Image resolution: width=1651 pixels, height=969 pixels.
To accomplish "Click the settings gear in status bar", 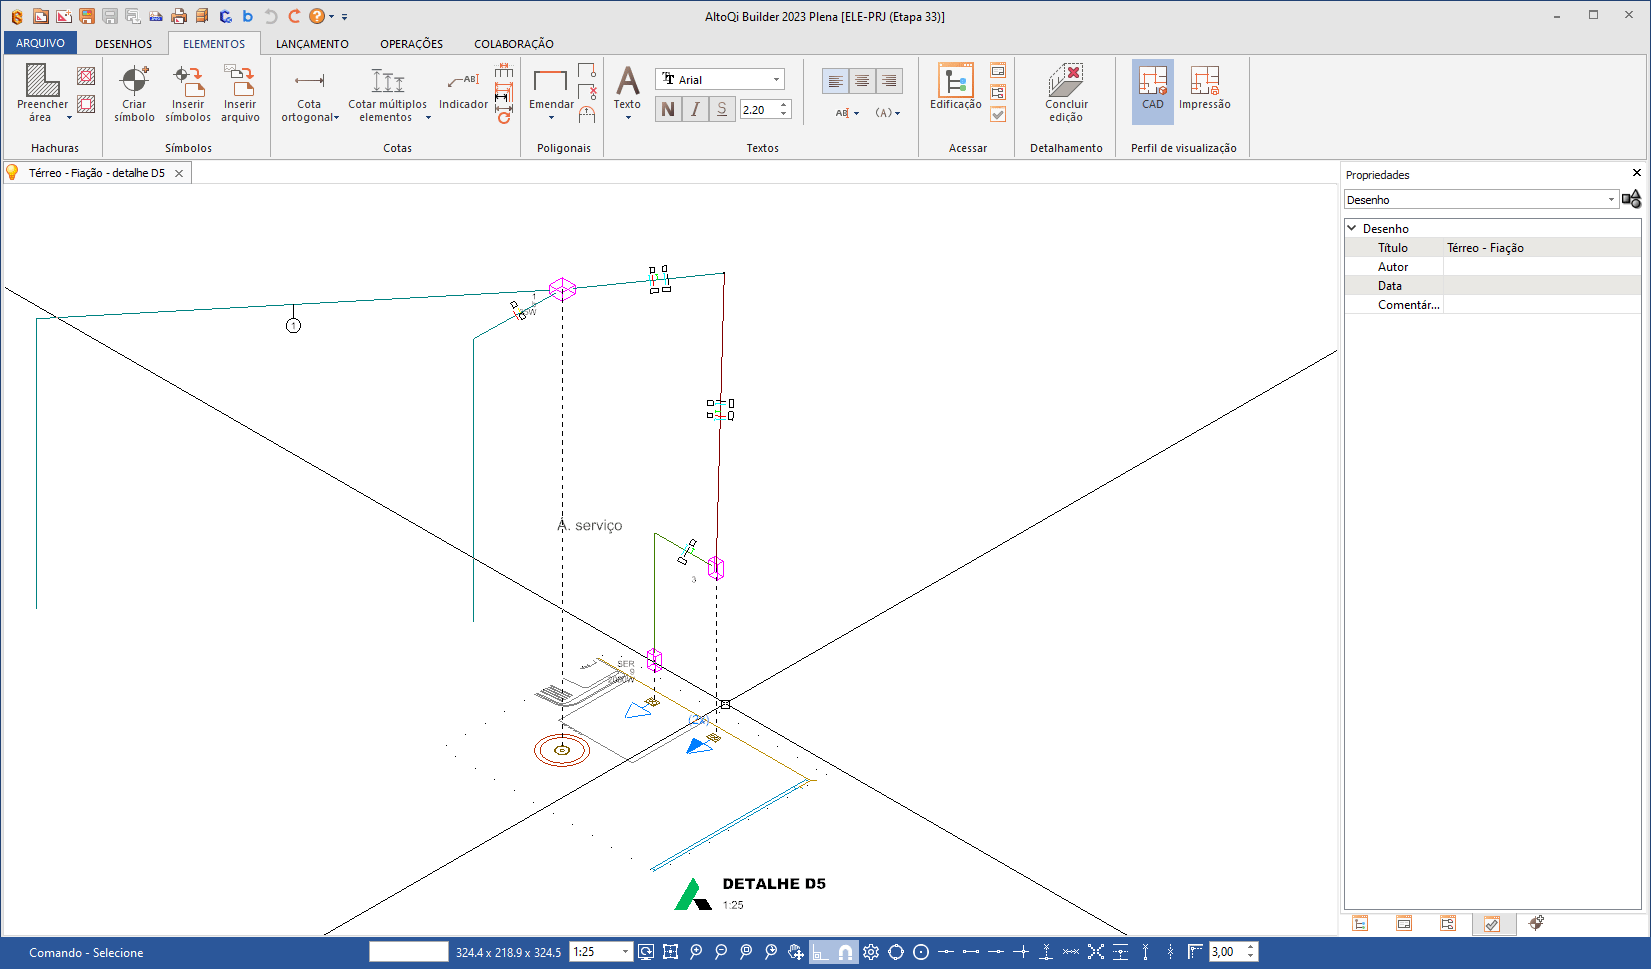I will (871, 952).
